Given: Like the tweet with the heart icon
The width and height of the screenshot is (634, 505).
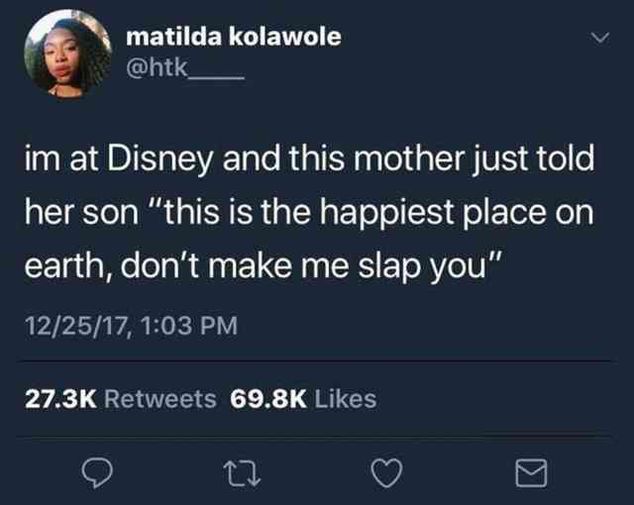Looking at the screenshot, I should 387,473.
